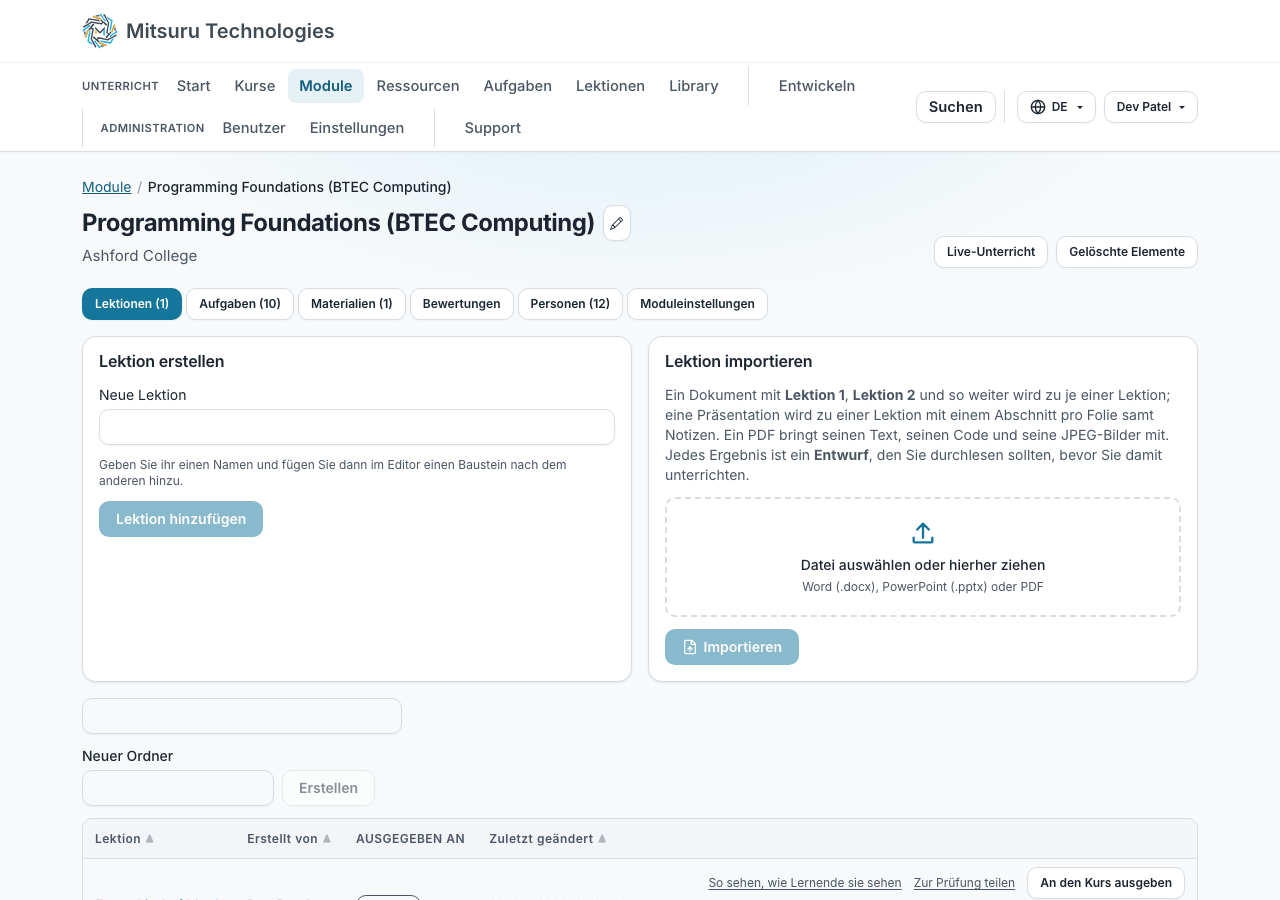Open the Ressourcen navigation item
The image size is (1280, 900).
[x=418, y=86]
